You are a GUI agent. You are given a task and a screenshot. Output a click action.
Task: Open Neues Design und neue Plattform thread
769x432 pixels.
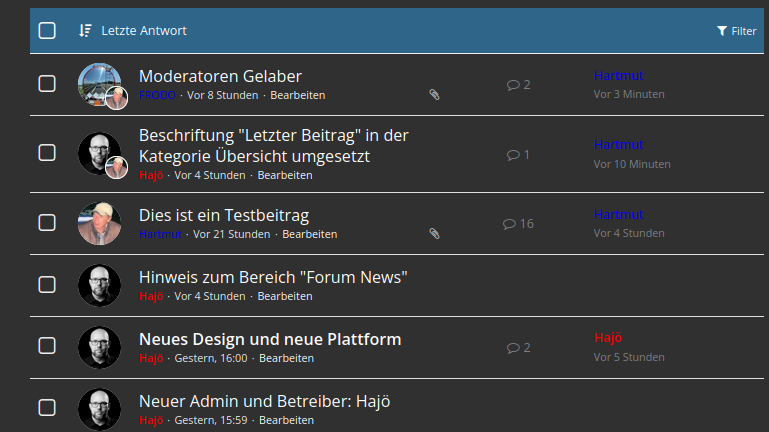pyautogui.click(x=270, y=339)
